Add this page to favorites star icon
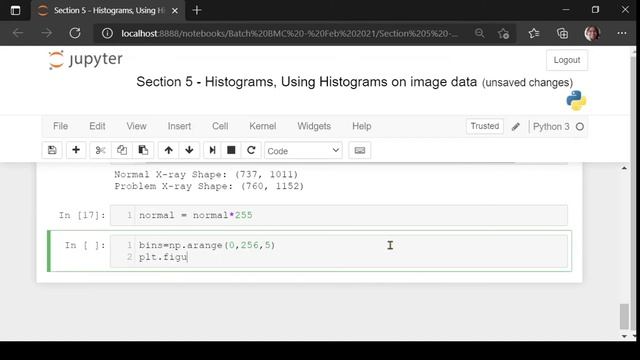Image resolution: width=640 pixels, height=360 pixels. click(x=504, y=33)
